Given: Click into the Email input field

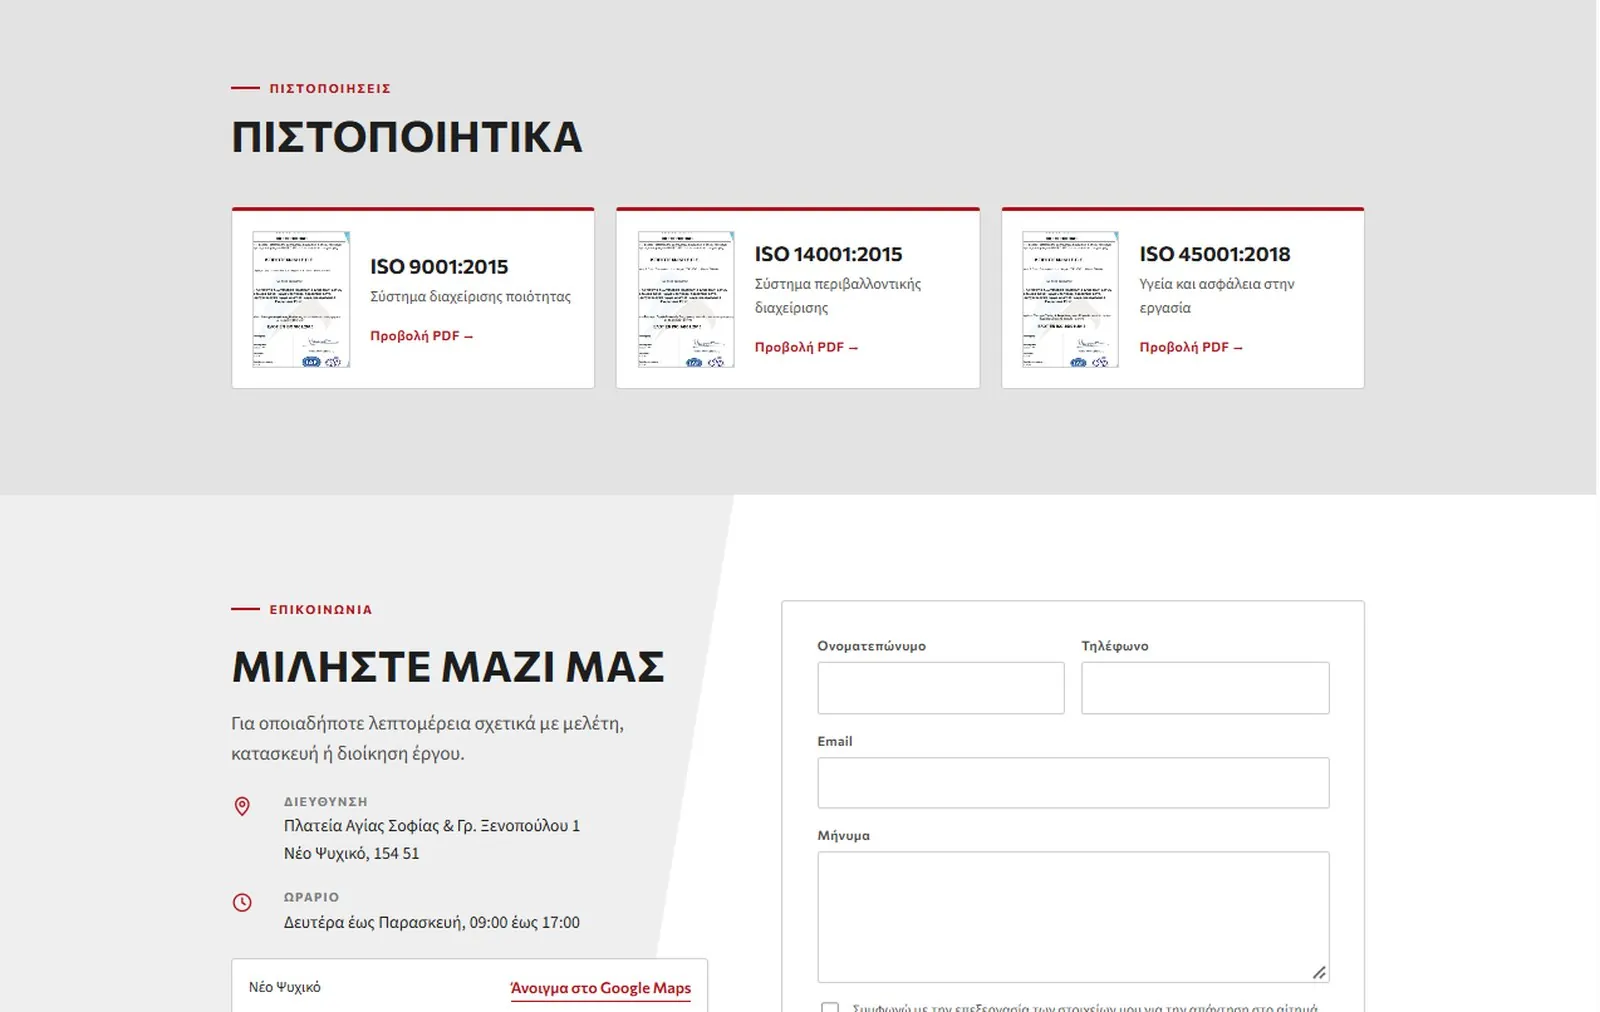Looking at the screenshot, I should click(x=1073, y=783).
